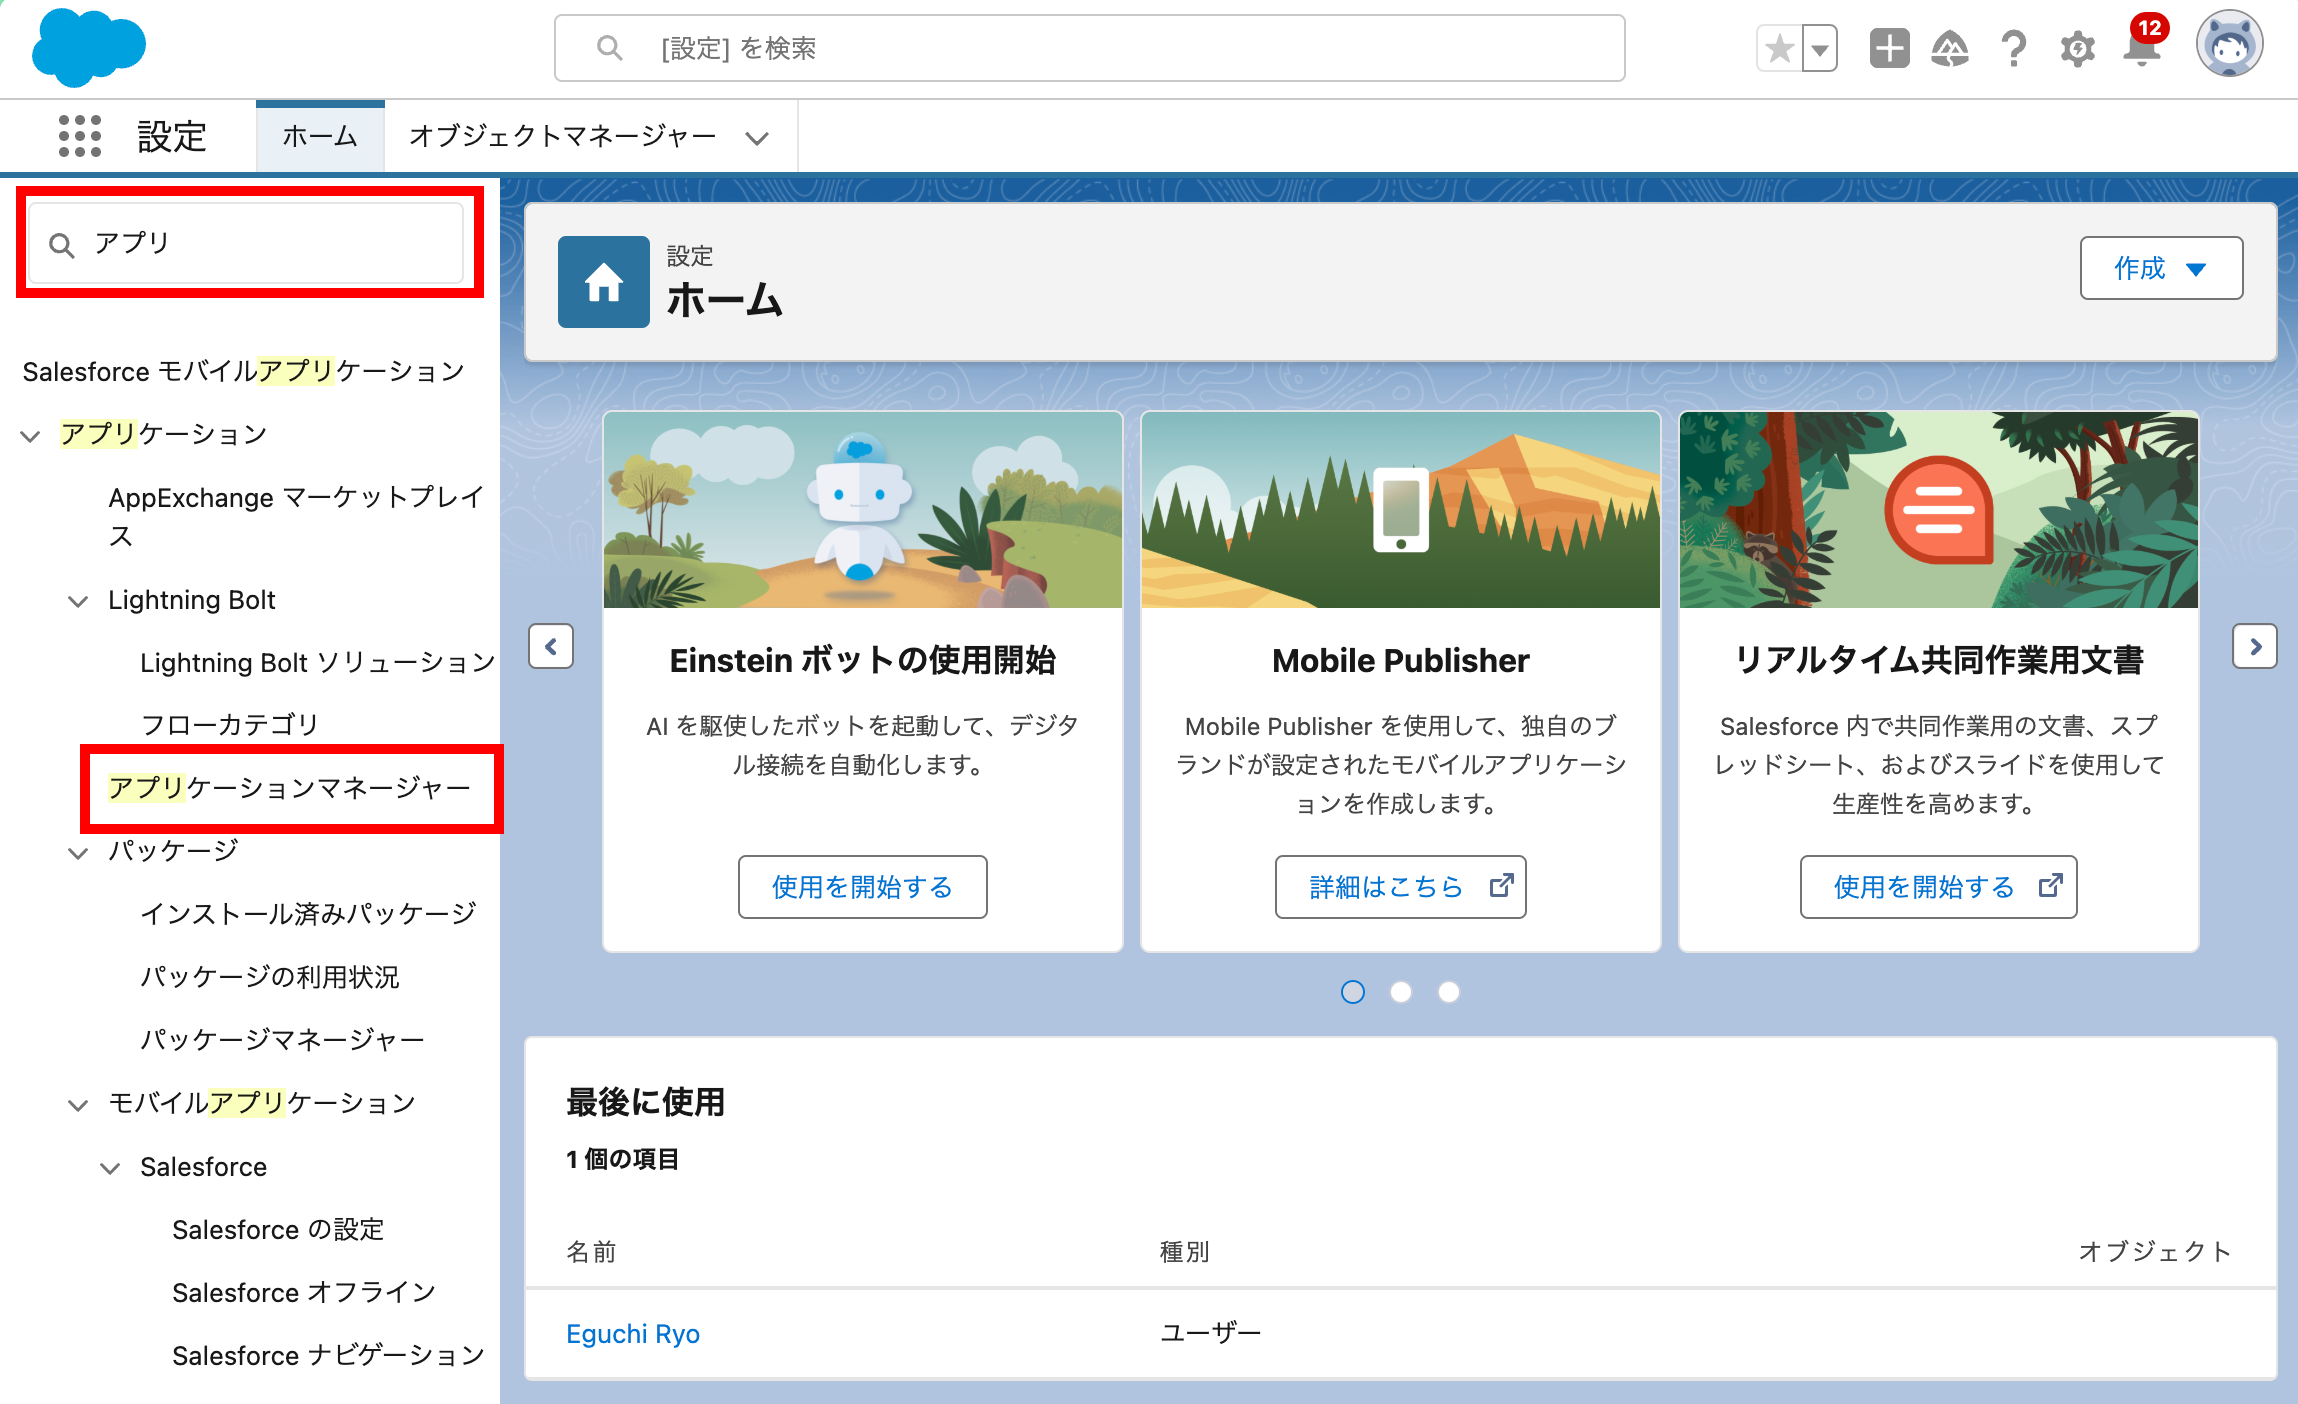Open the setup gear icon menu
This screenshot has width=2298, height=1404.
click(2077, 48)
